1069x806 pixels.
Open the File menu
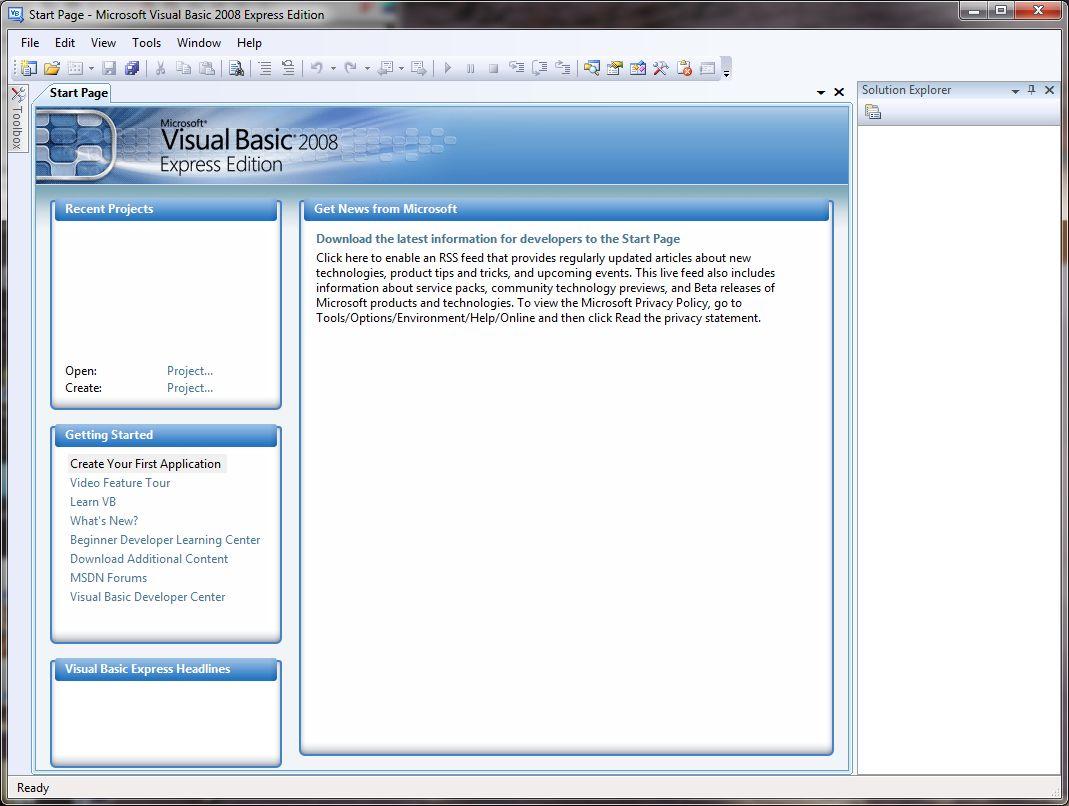click(30, 42)
